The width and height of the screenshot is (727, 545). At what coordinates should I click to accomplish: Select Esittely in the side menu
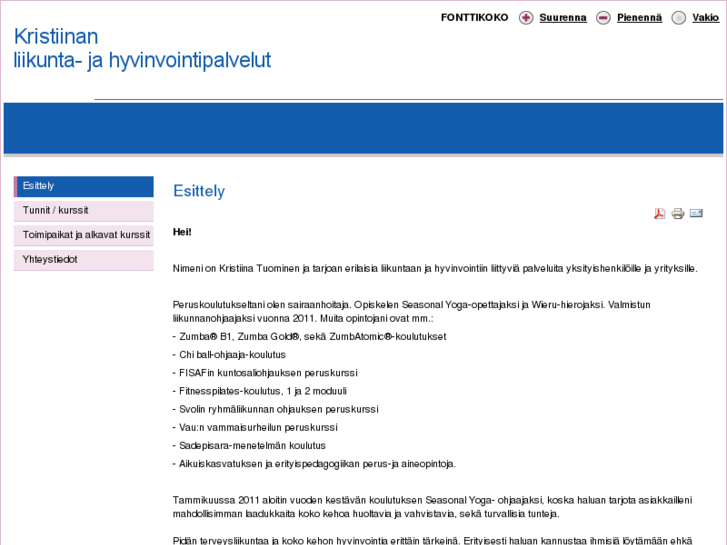pyautogui.click(x=83, y=186)
